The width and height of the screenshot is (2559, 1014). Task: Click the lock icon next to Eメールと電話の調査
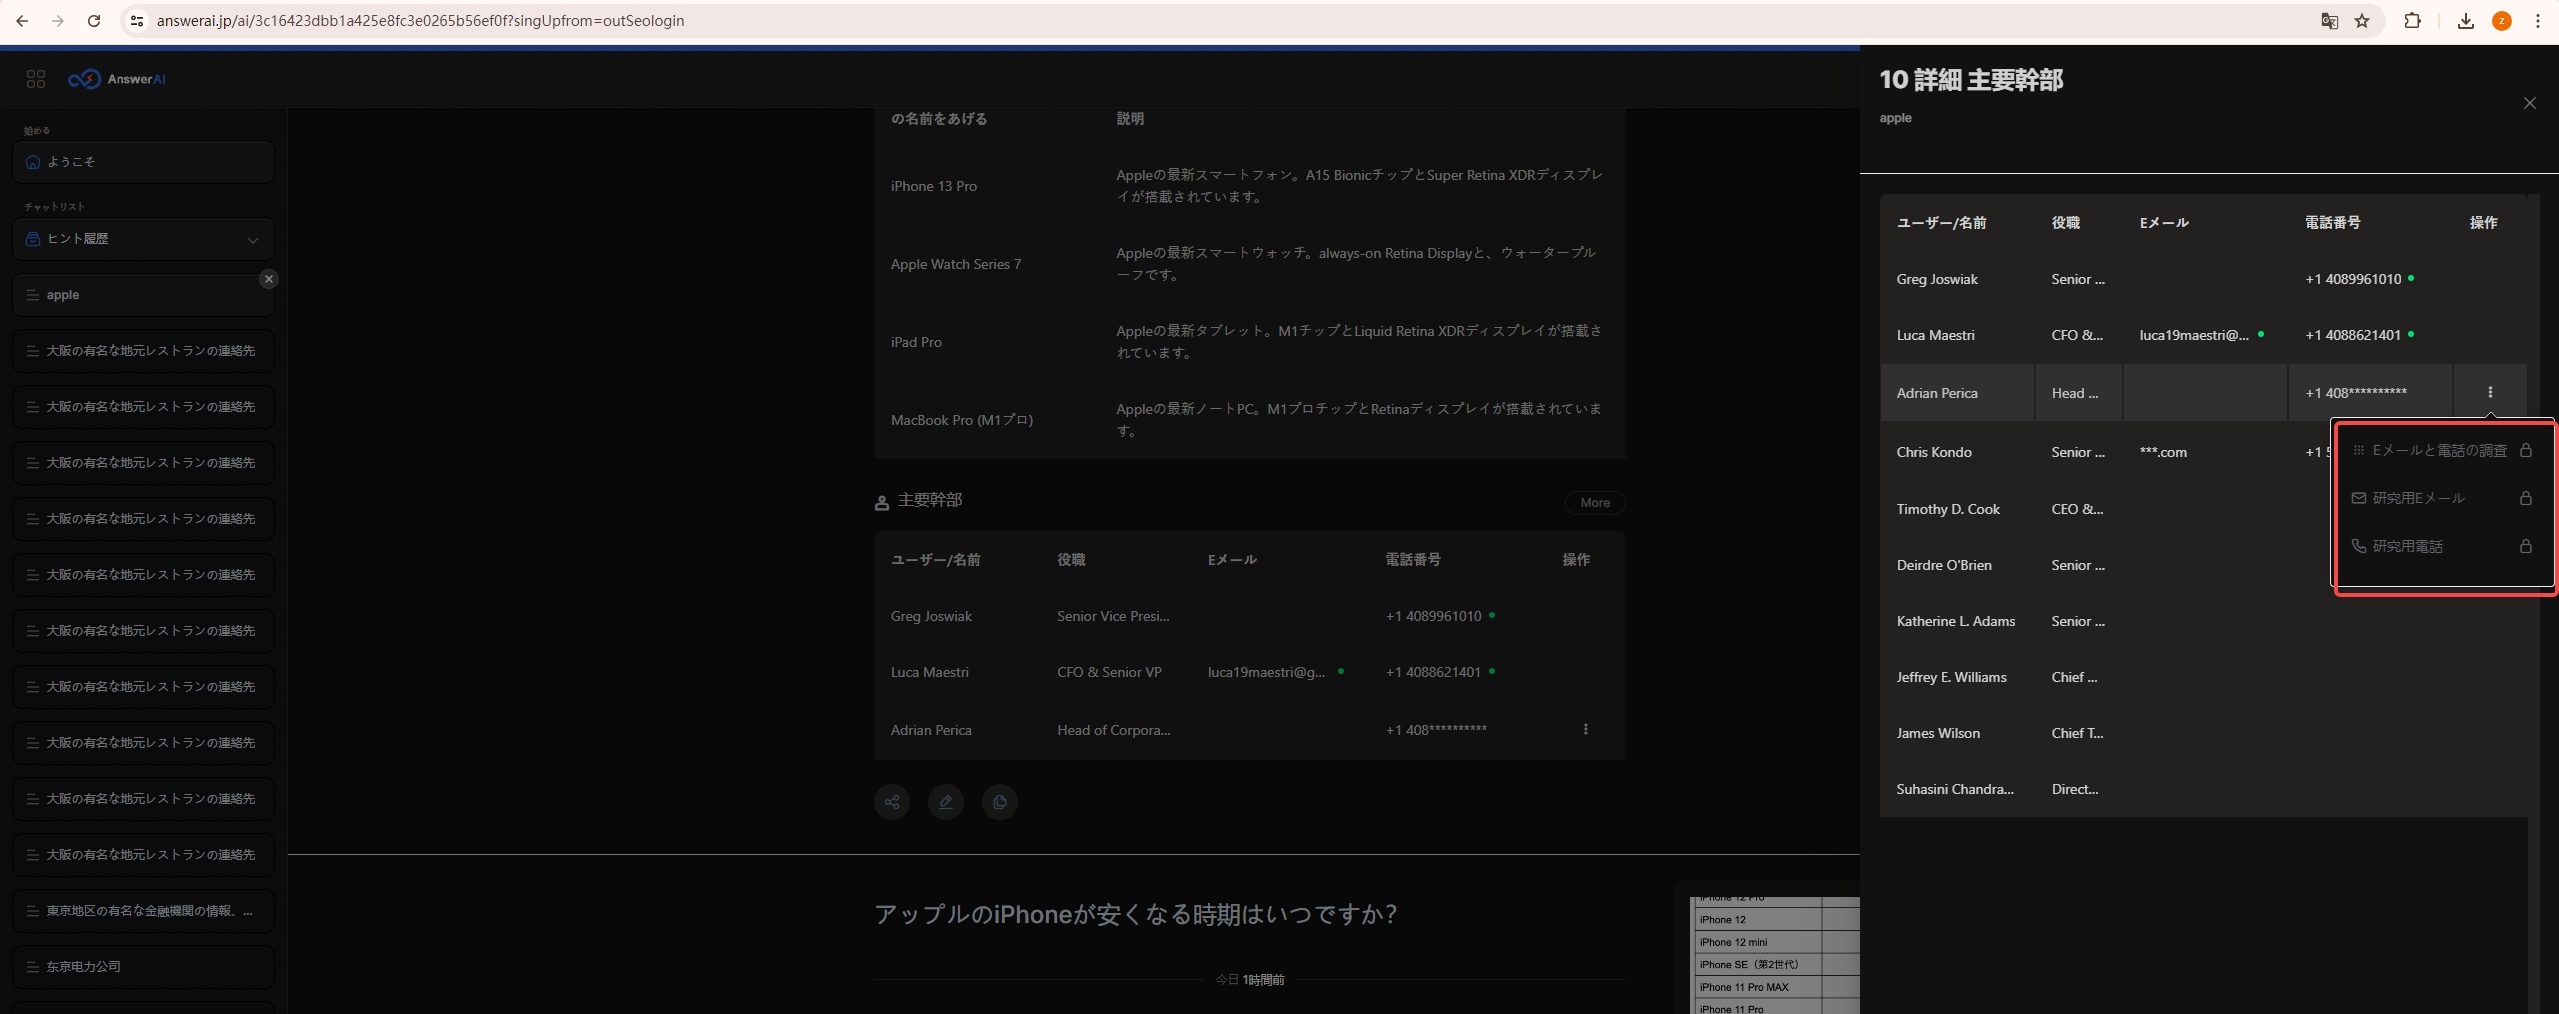point(2525,450)
